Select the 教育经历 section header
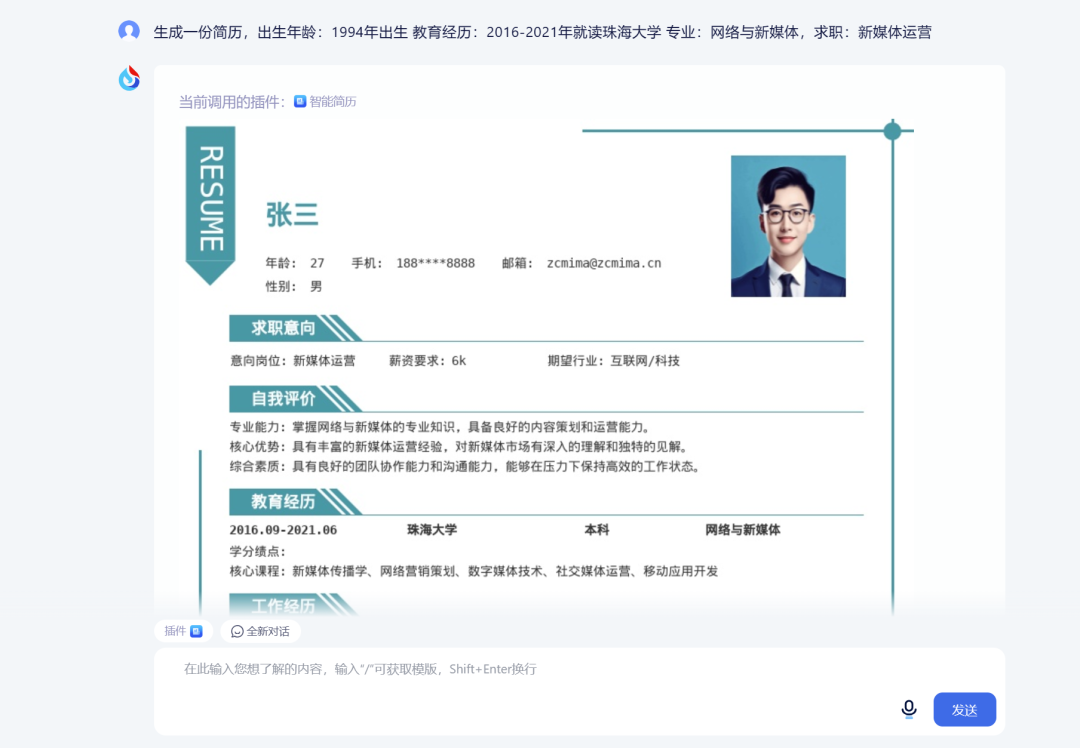The image size is (1080, 748). pos(295,501)
